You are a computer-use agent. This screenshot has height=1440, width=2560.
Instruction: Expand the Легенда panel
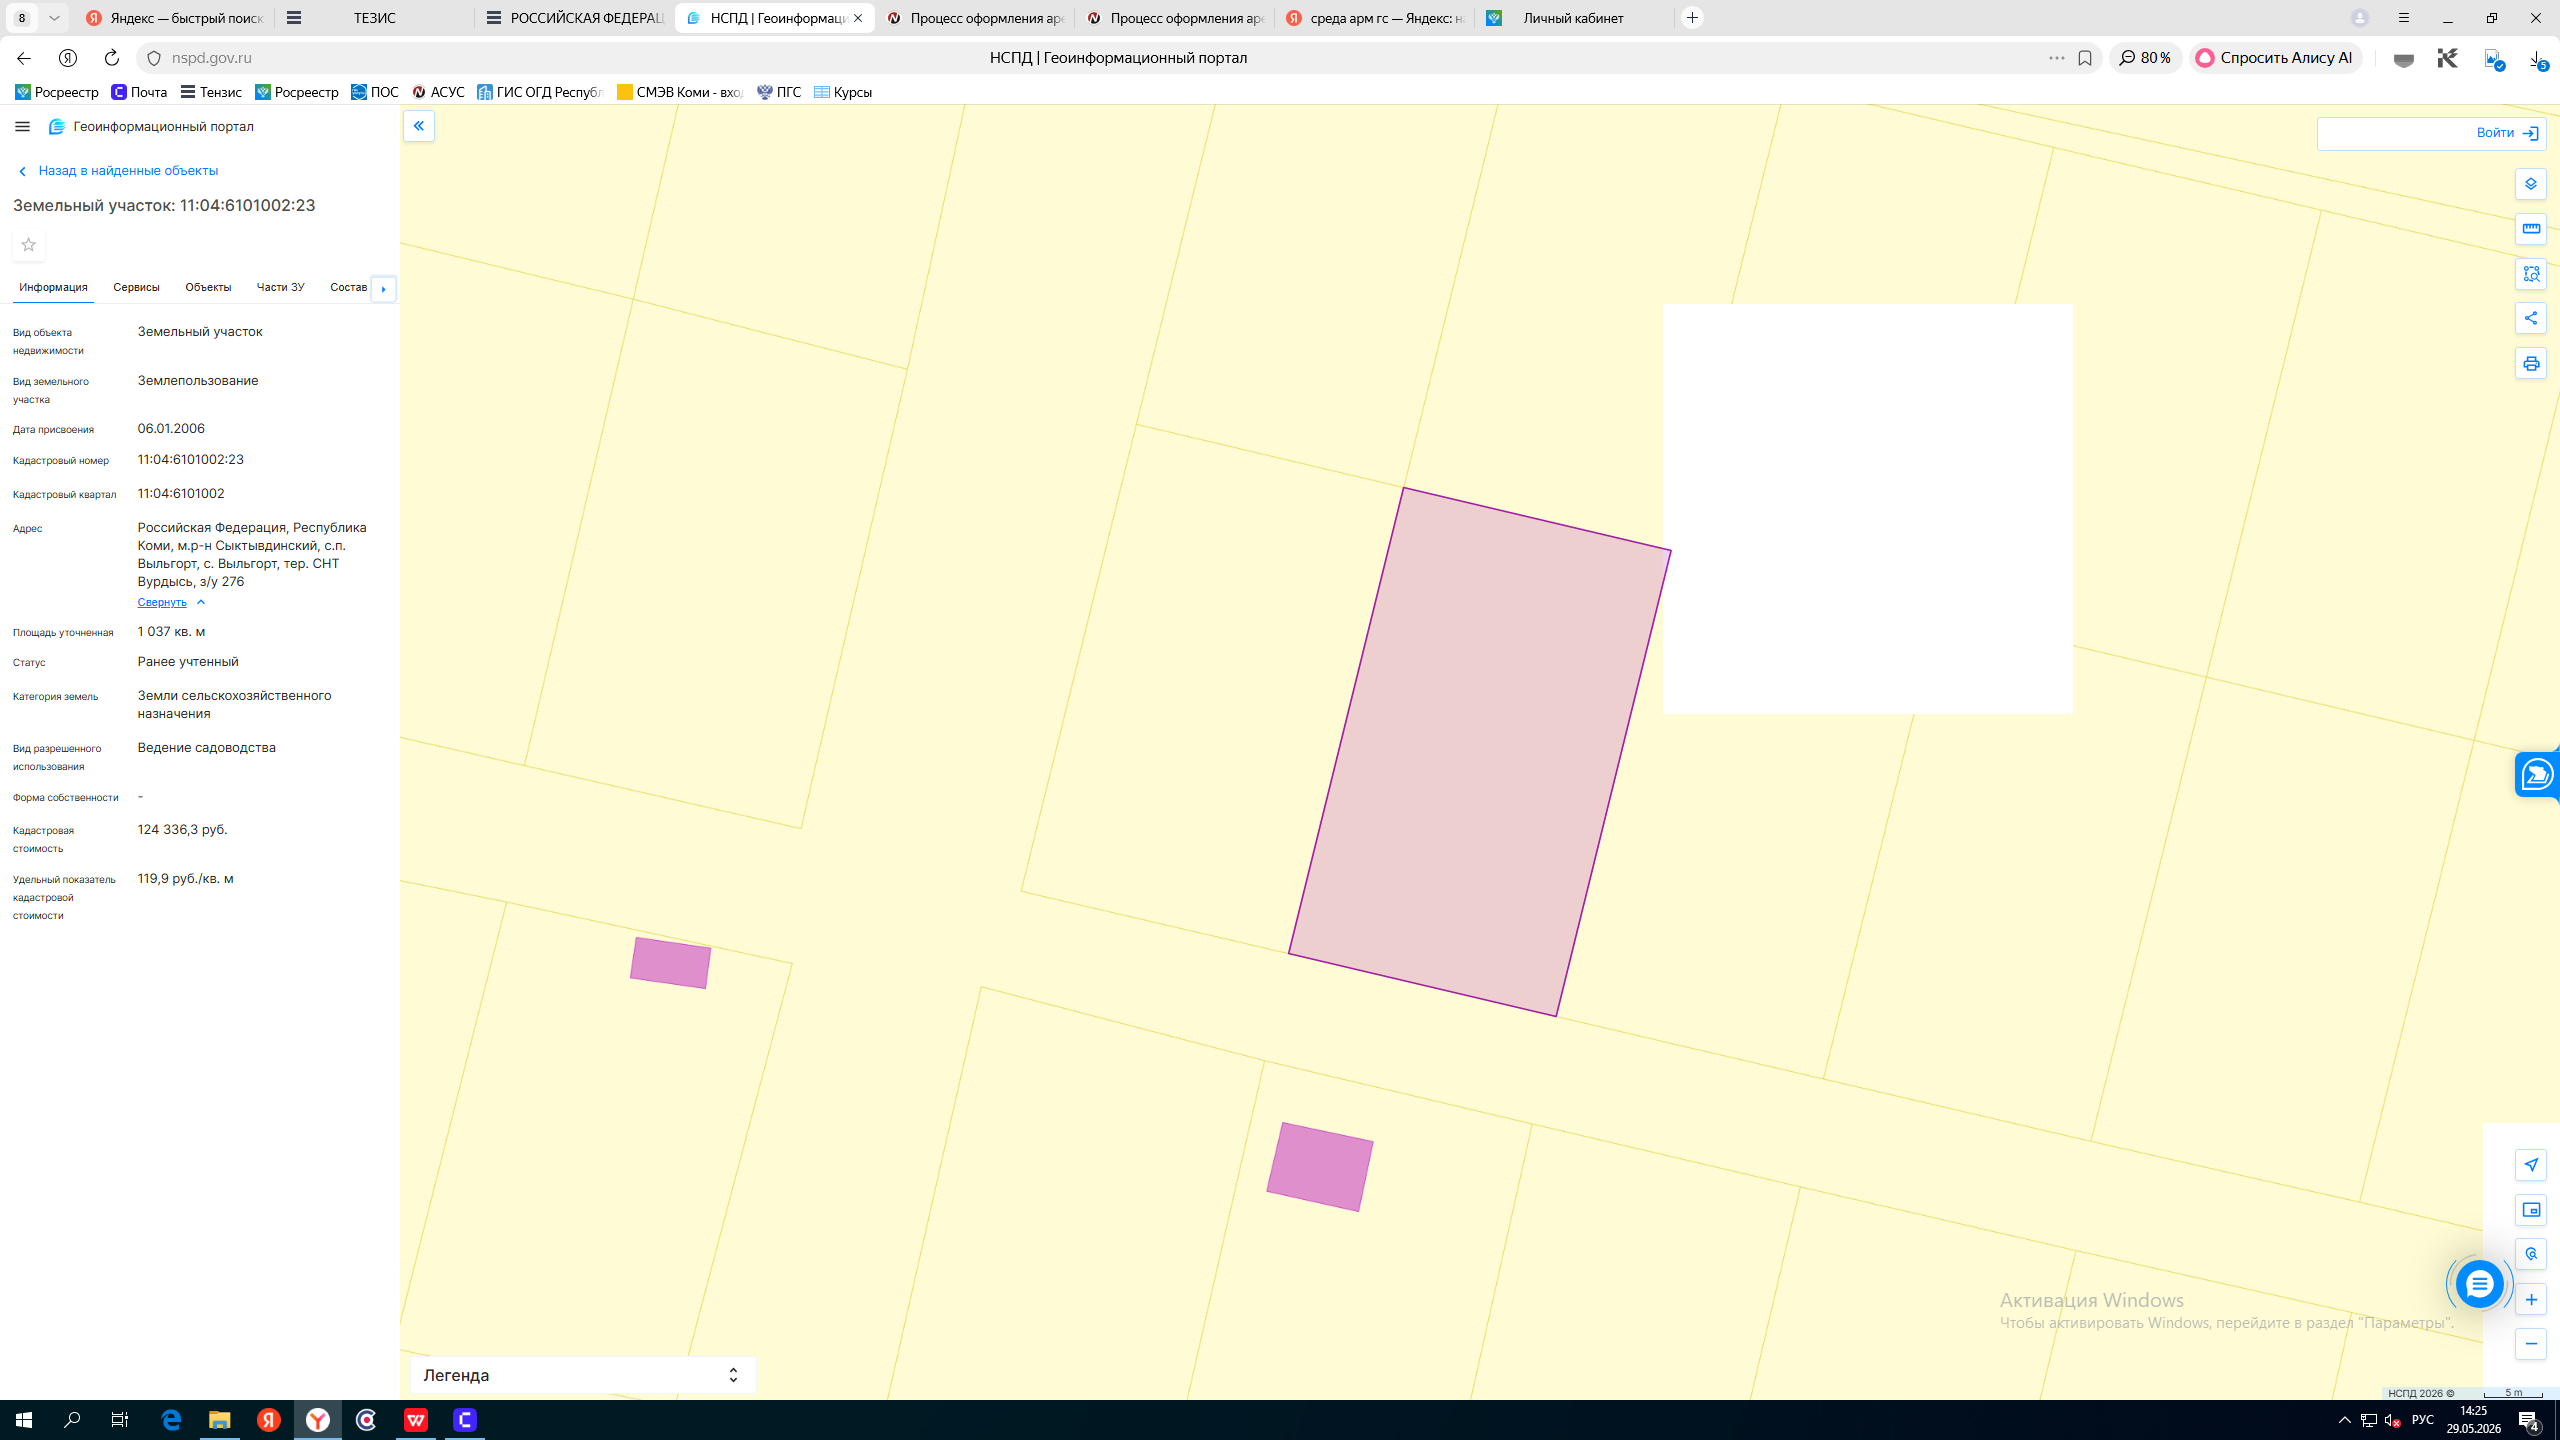[x=583, y=1375]
